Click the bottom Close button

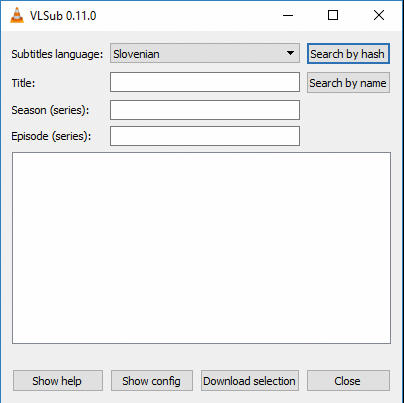348,381
